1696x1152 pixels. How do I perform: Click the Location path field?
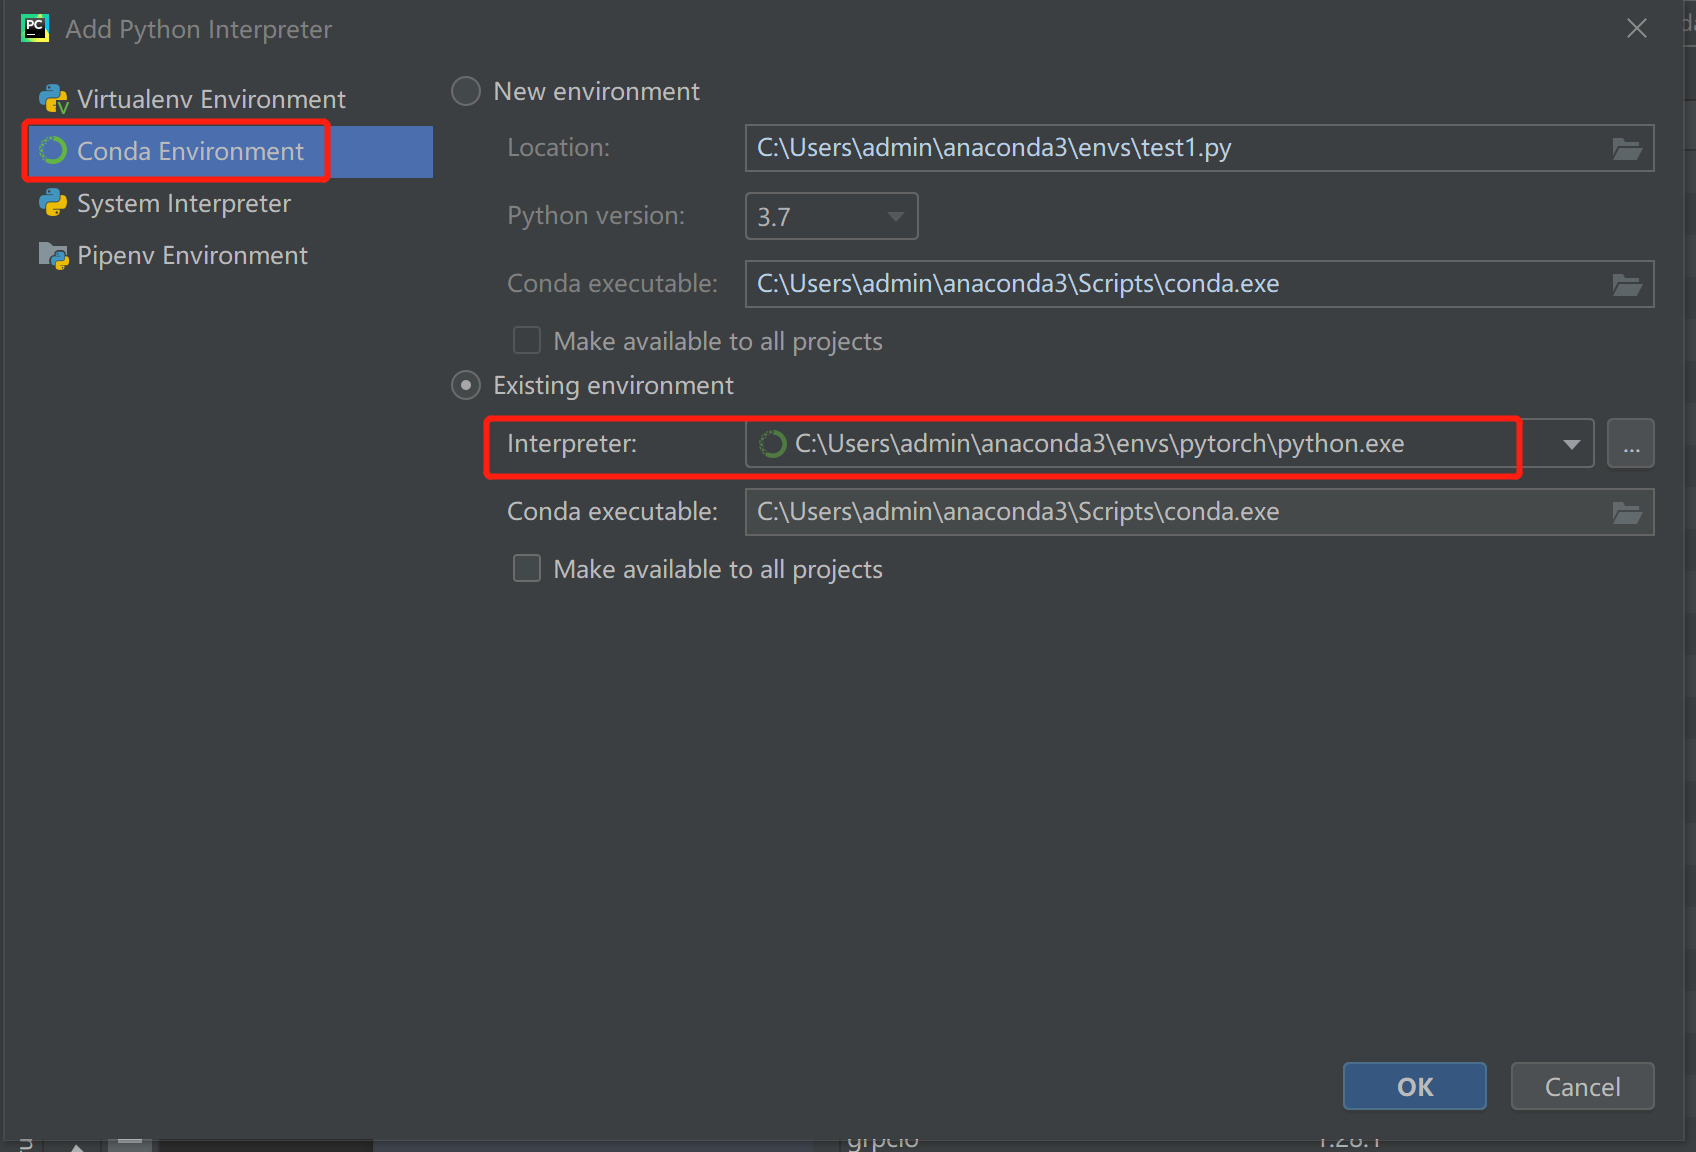click(x=1199, y=148)
